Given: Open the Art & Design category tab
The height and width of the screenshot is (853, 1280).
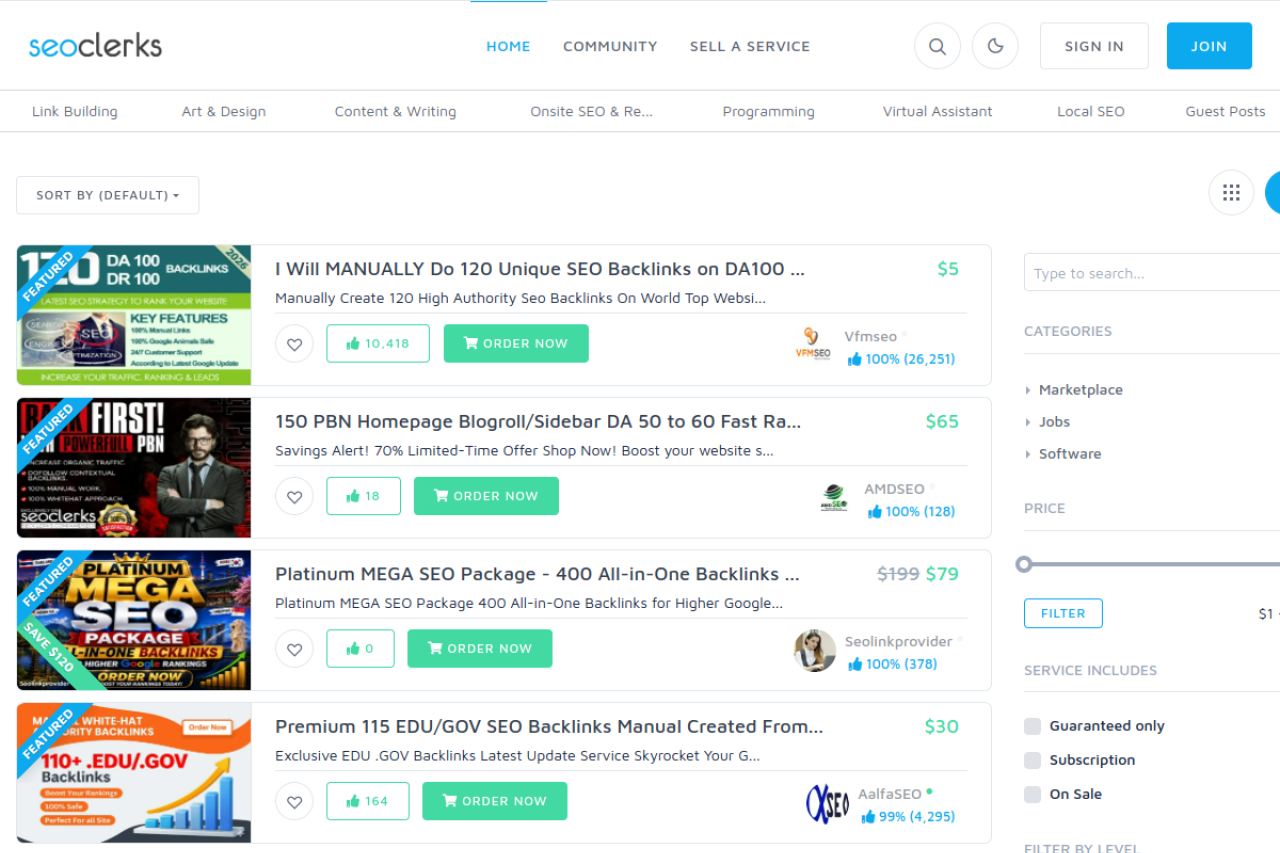Looking at the screenshot, I should [224, 112].
